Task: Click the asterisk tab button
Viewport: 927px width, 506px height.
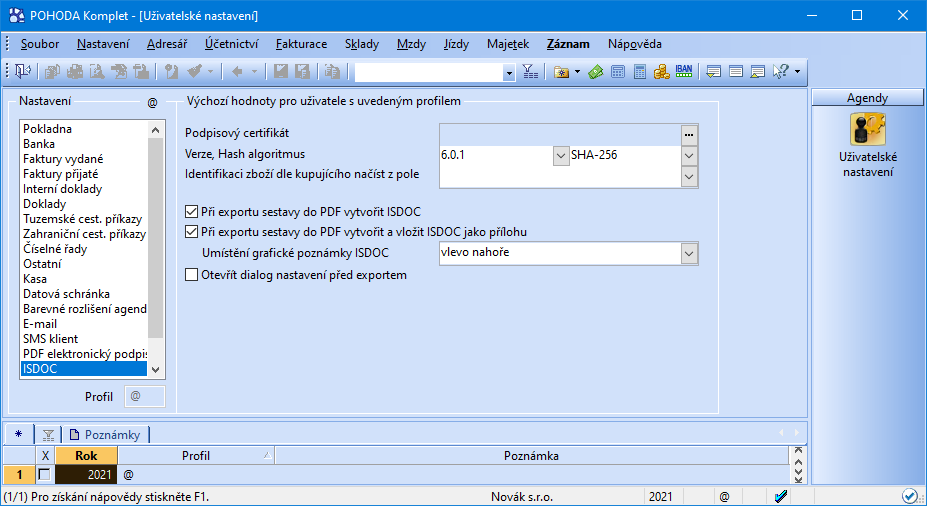Action: point(19,435)
